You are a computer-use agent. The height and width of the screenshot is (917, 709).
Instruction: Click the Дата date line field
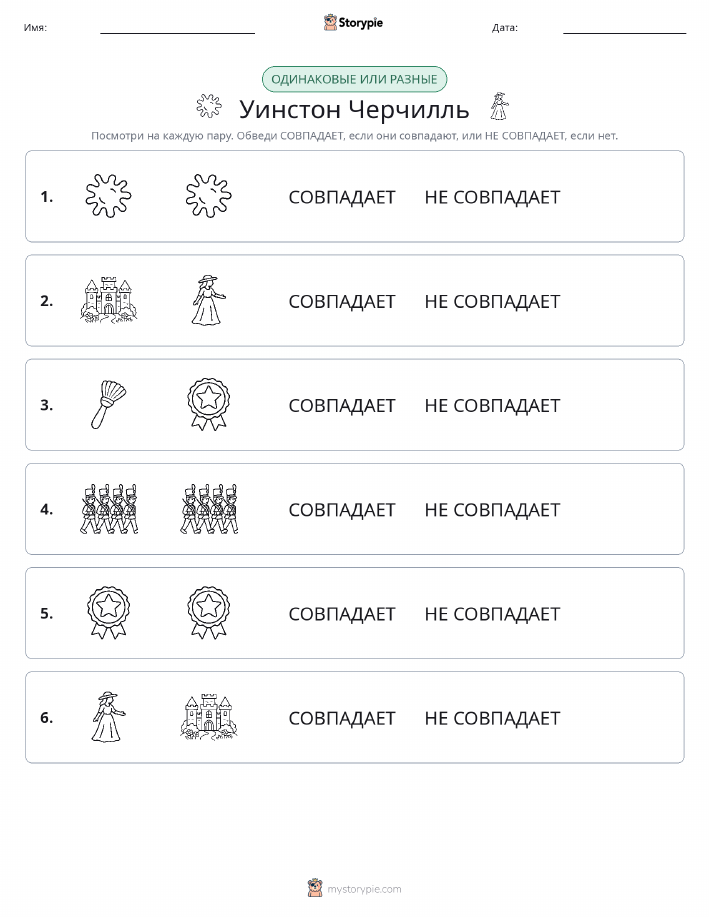tap(624, 28)
